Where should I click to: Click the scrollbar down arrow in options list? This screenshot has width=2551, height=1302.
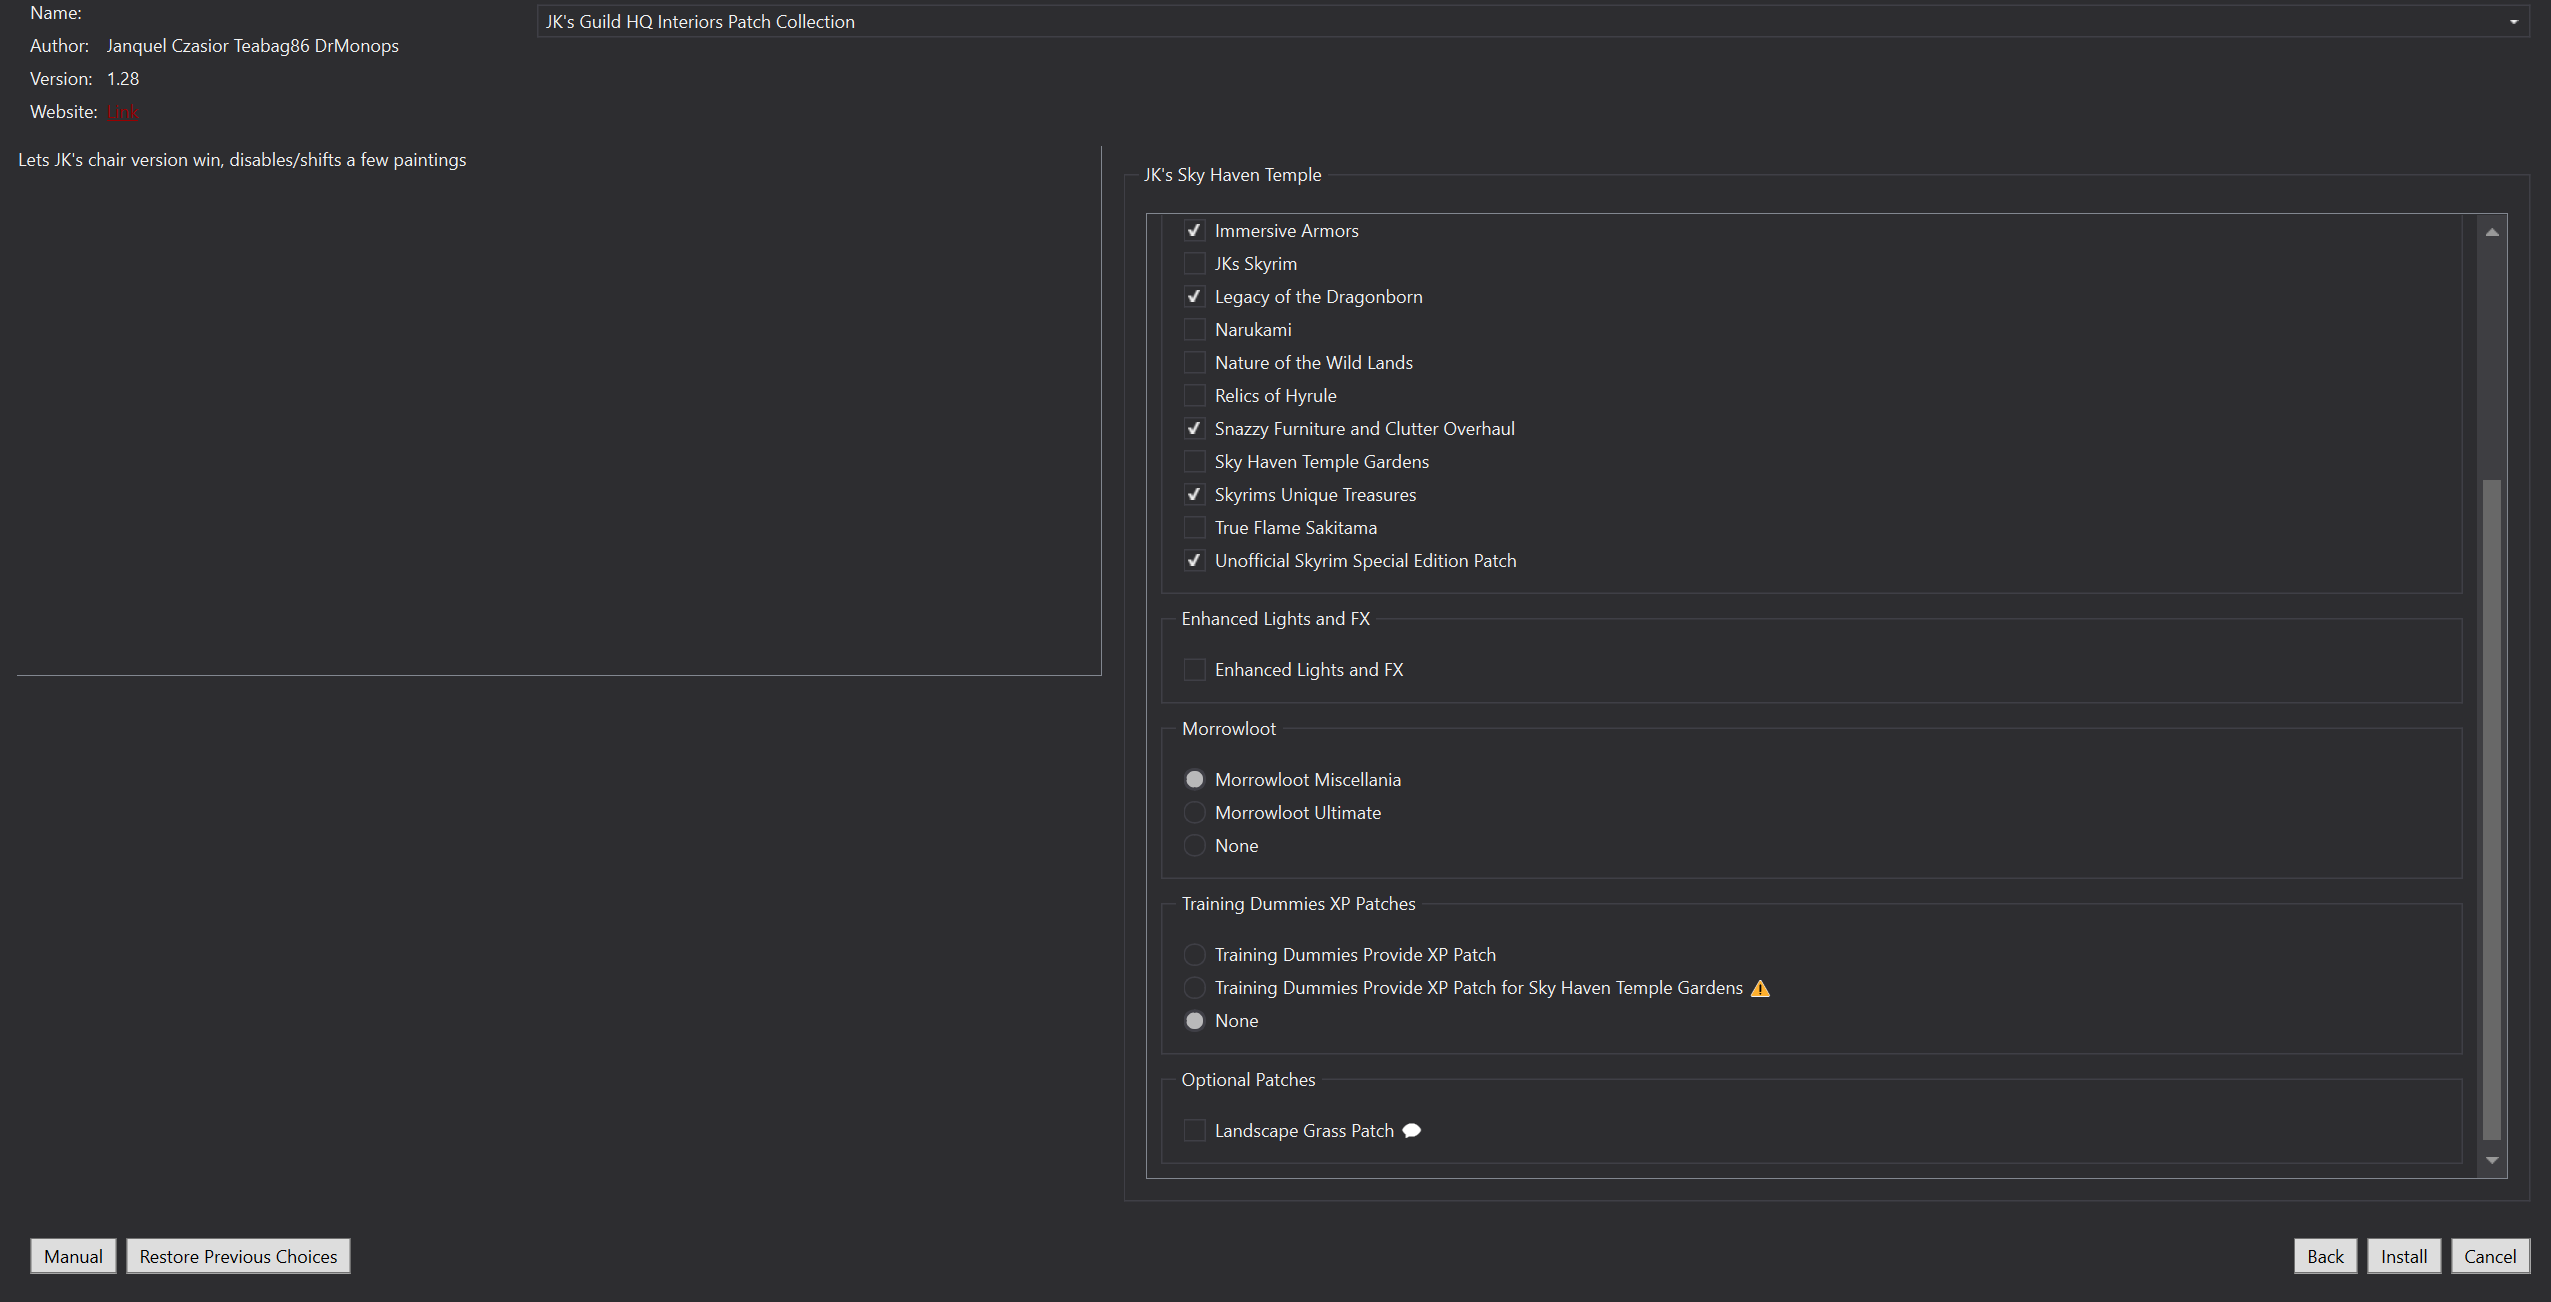click(2492, 1160)
